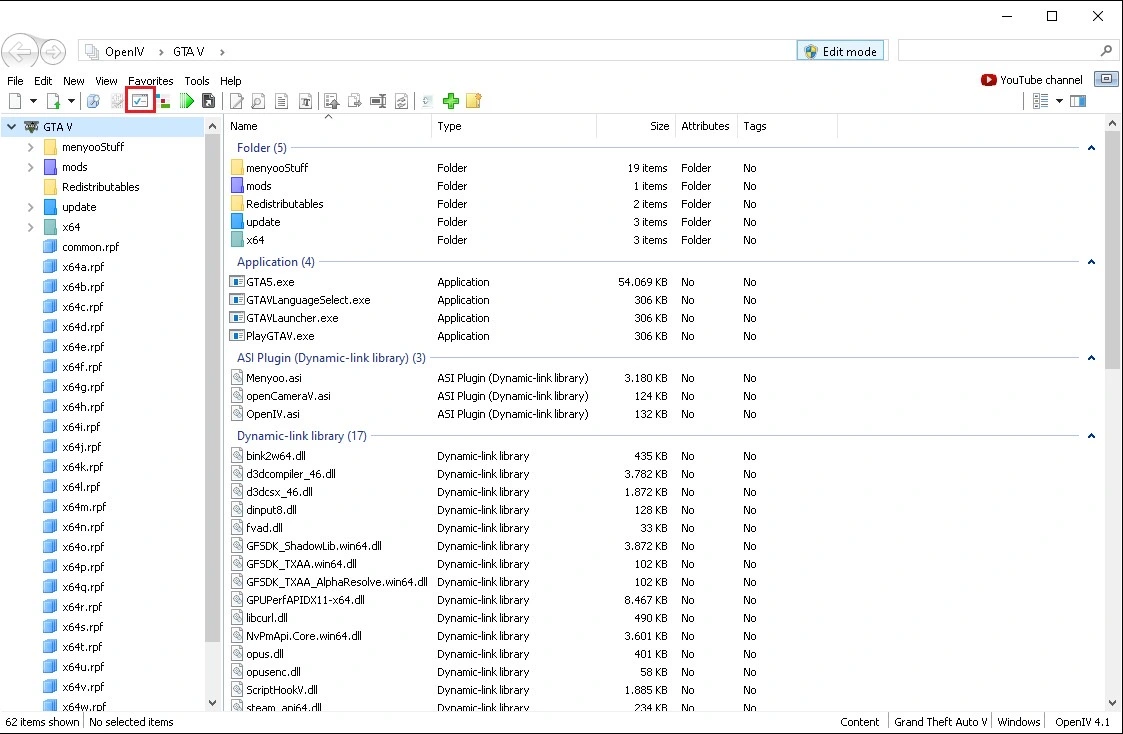Open the File menu
The image size is (1123, 734).
point(15,81)
